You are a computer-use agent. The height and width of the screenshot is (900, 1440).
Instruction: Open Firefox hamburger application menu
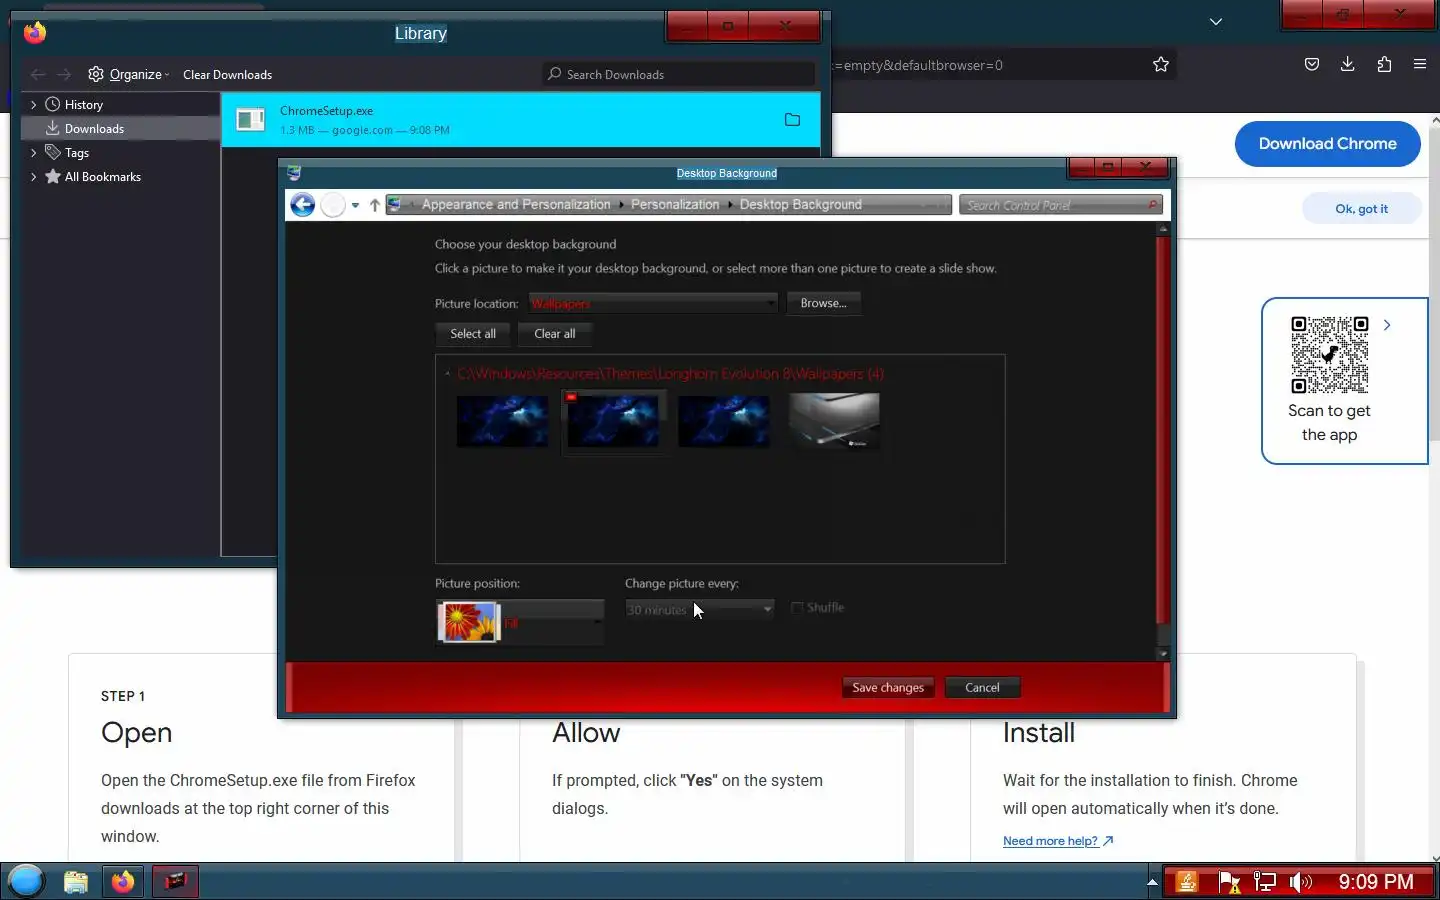pos(1420,65)
